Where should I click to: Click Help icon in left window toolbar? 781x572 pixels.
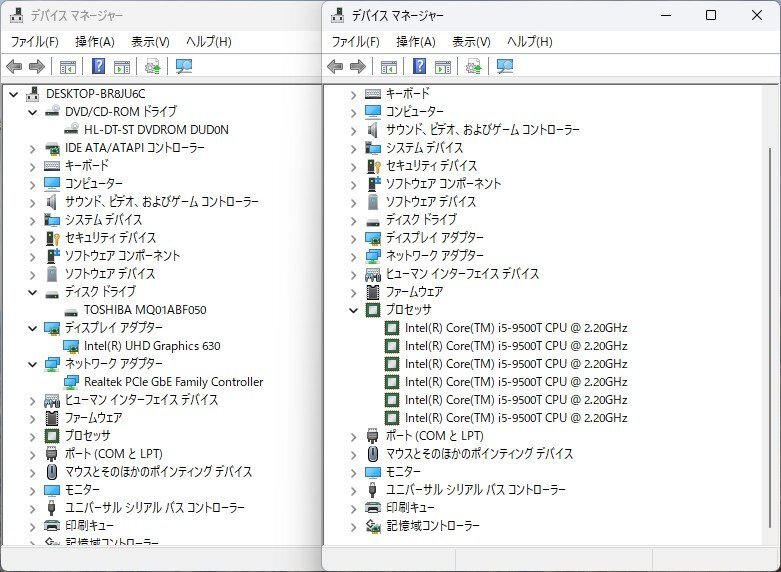pos(99,66)
